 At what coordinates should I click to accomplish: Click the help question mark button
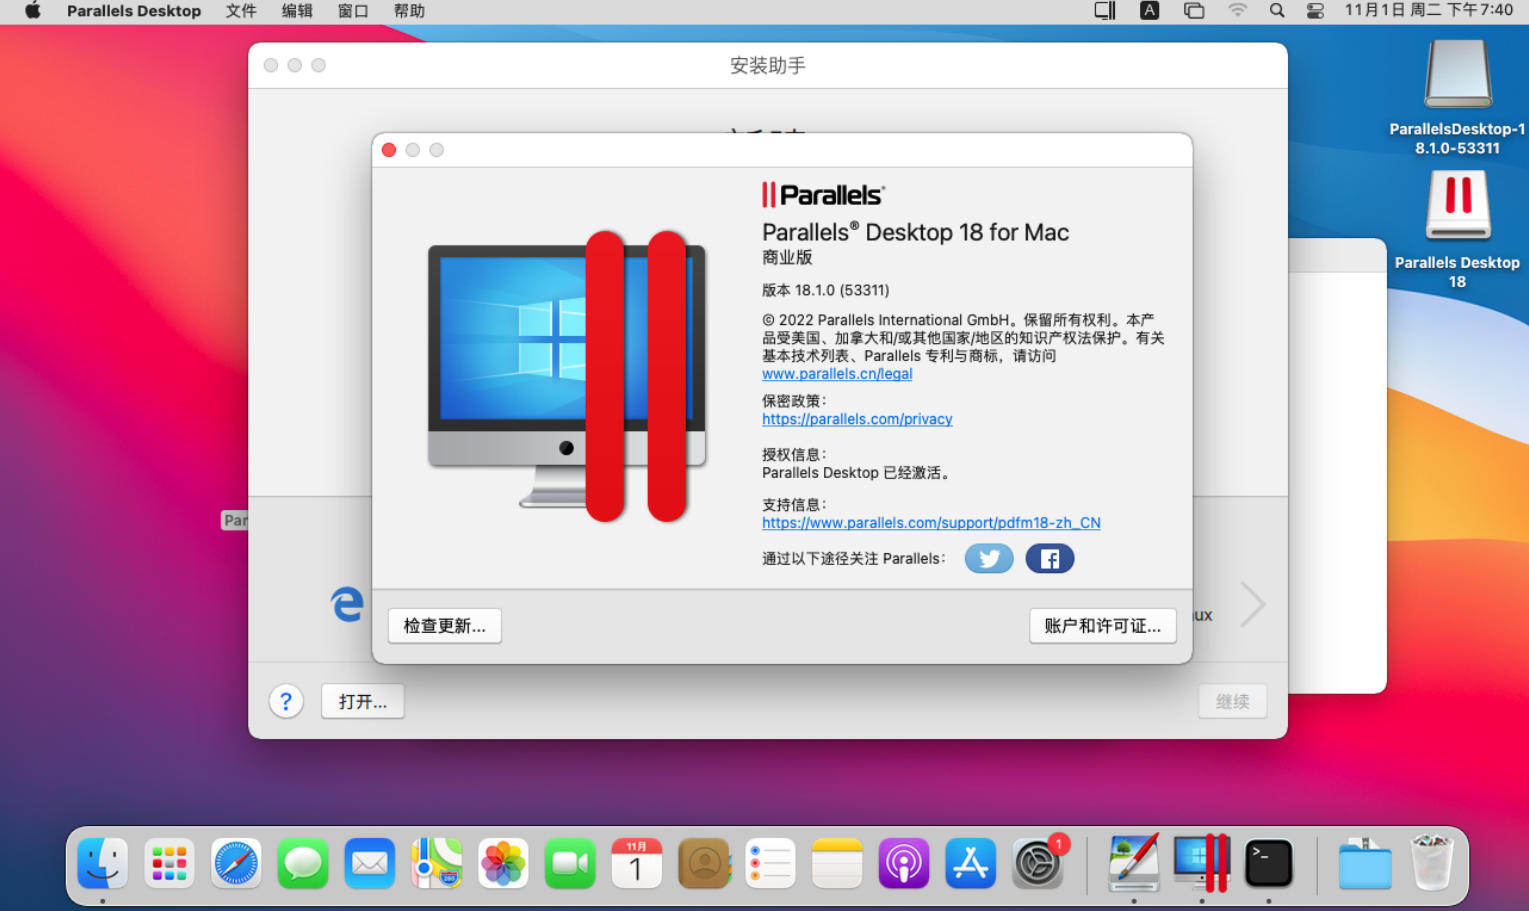point(286,701)
